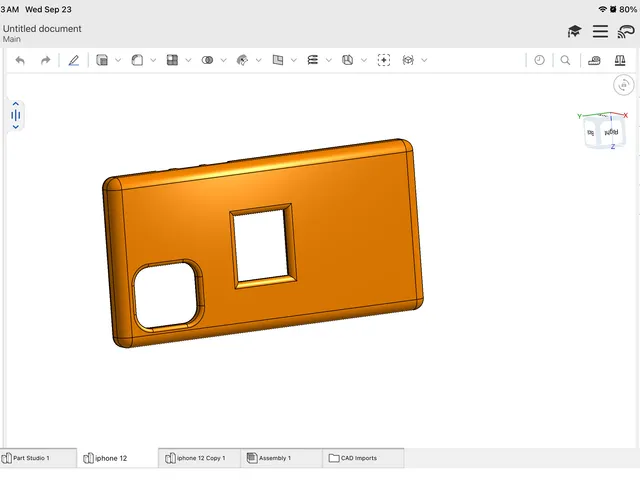640x480 pixels.
Task: Click the Right face of view cube
Action: point(611,132)
